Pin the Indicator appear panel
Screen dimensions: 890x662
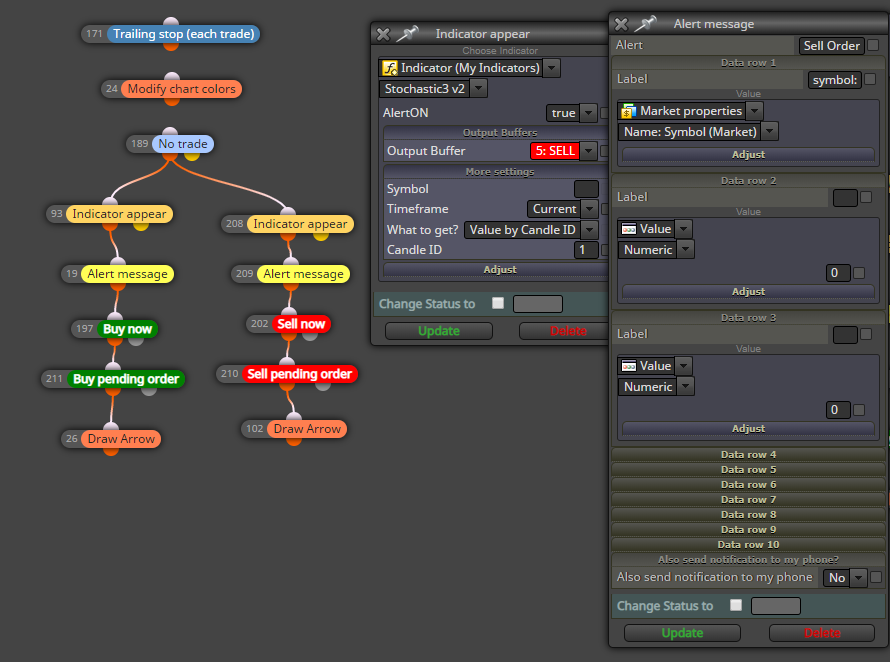[x=407, y=34]
